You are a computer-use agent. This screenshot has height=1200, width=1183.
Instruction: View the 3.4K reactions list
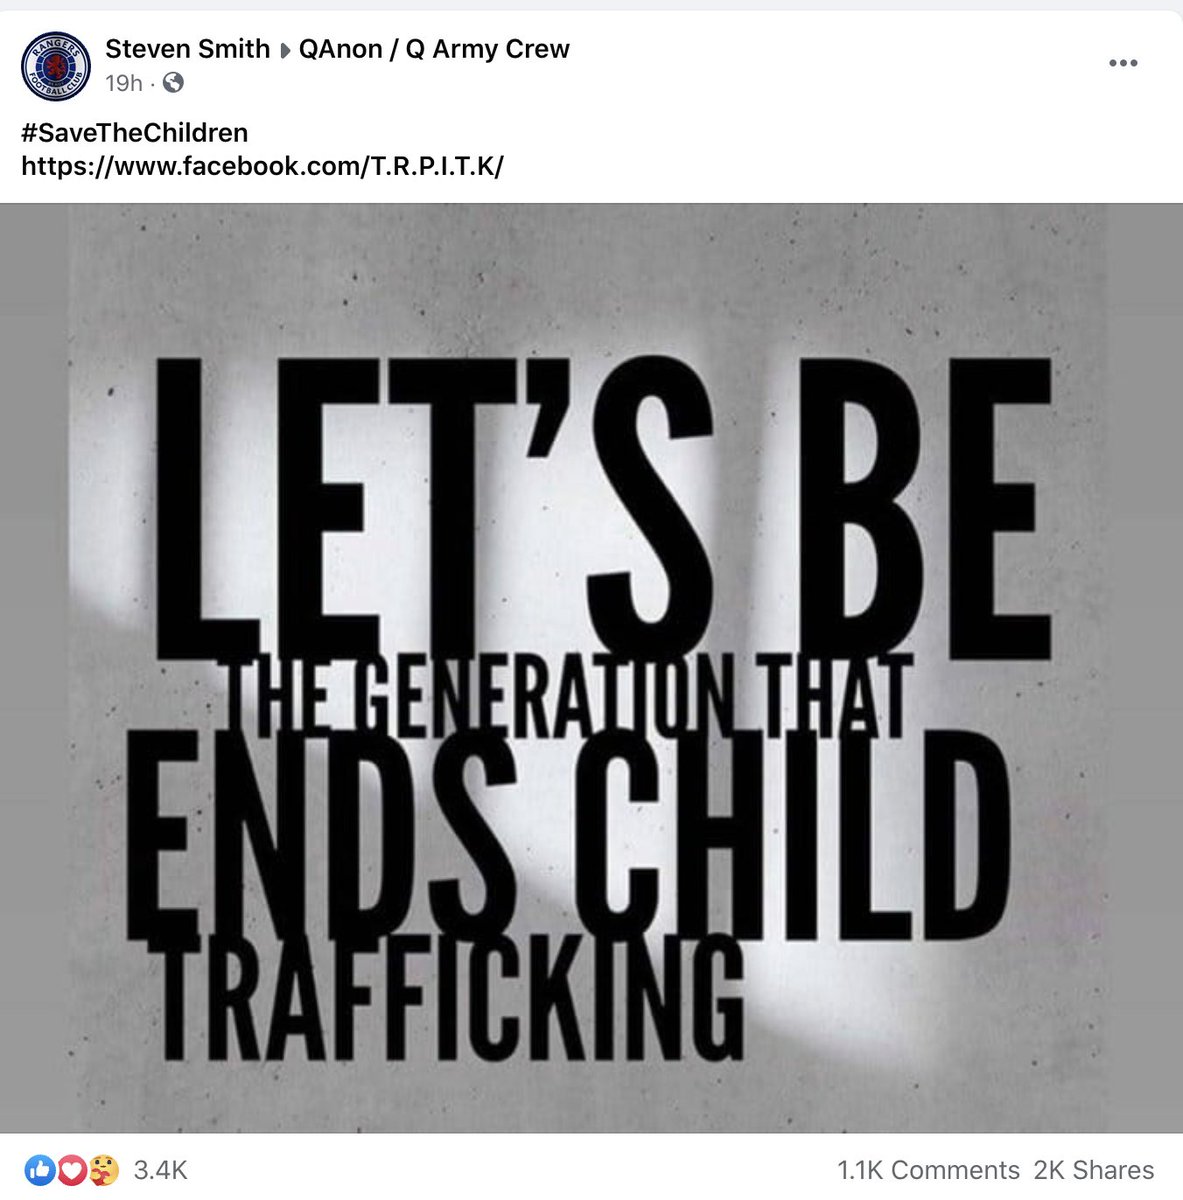coord(160,1169)
